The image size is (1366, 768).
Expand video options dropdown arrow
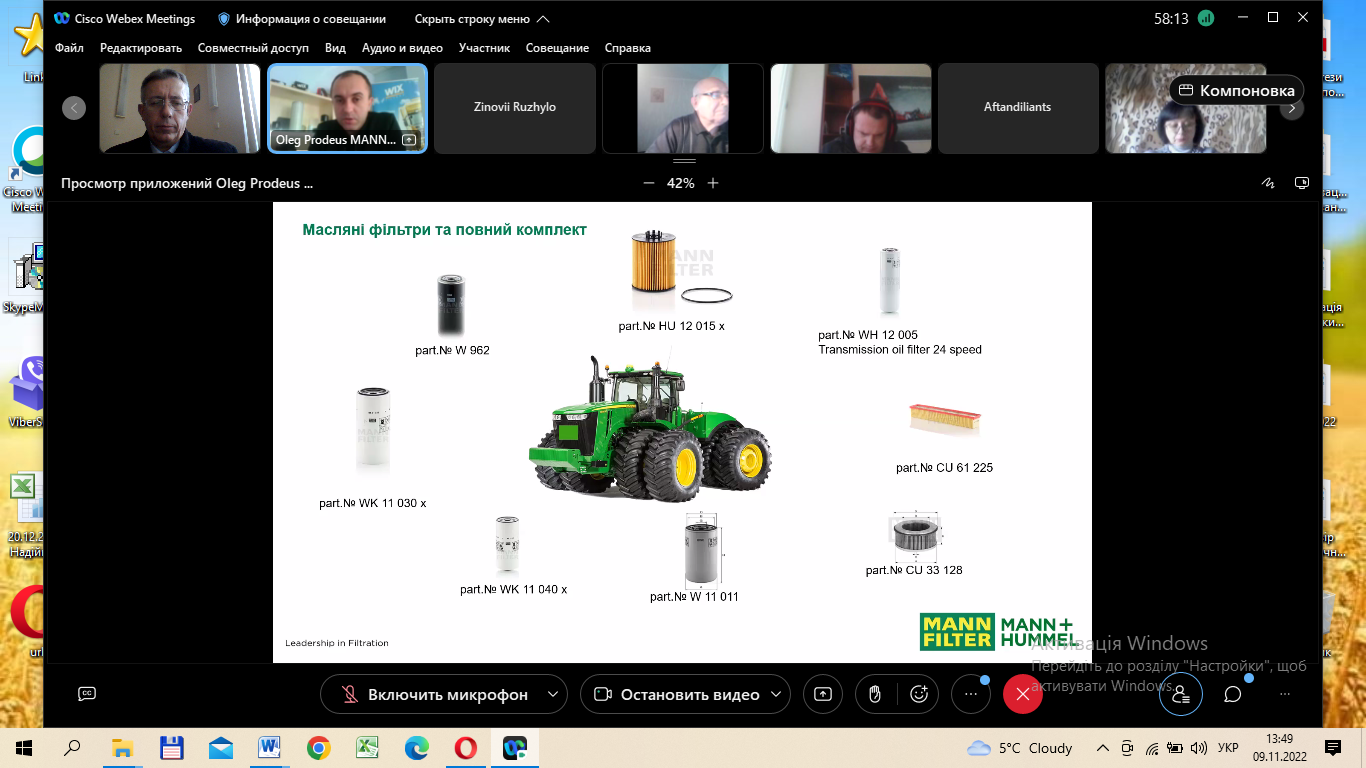pyautogui.click(x=776, y=694)
